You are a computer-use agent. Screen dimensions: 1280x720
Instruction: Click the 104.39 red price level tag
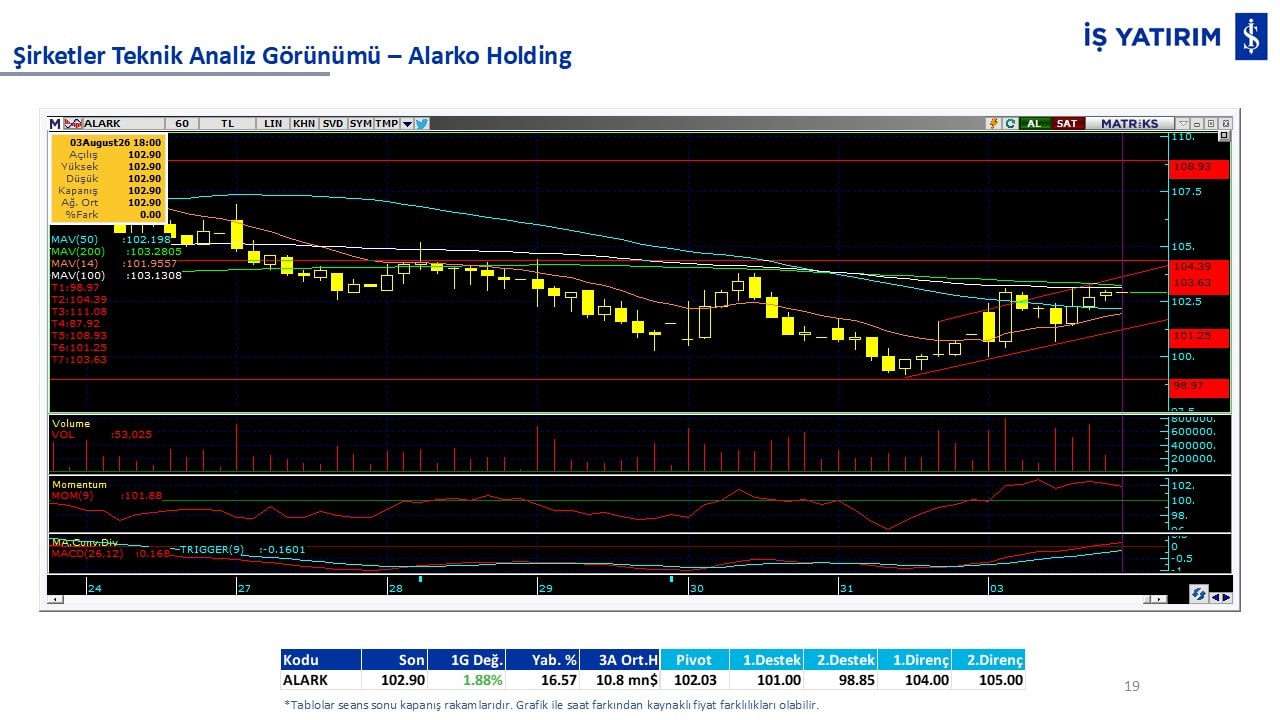(x=1199, y=267)
